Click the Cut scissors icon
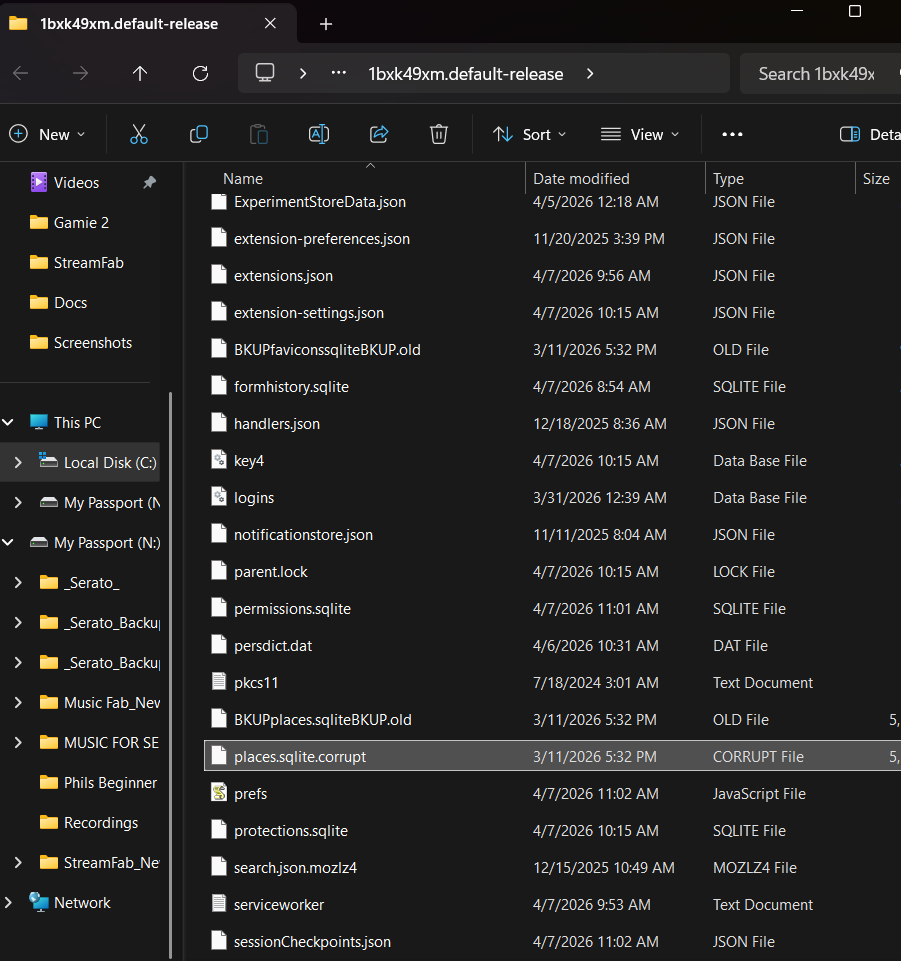 (139, 134)
